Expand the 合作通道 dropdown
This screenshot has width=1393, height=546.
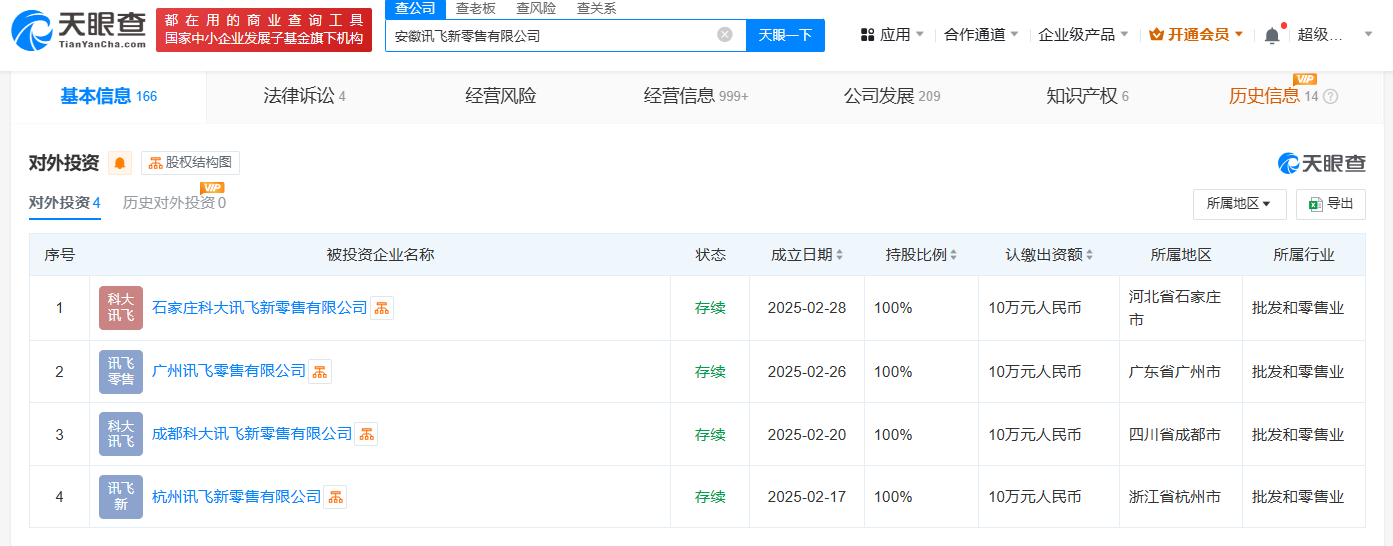click(981, 35)
